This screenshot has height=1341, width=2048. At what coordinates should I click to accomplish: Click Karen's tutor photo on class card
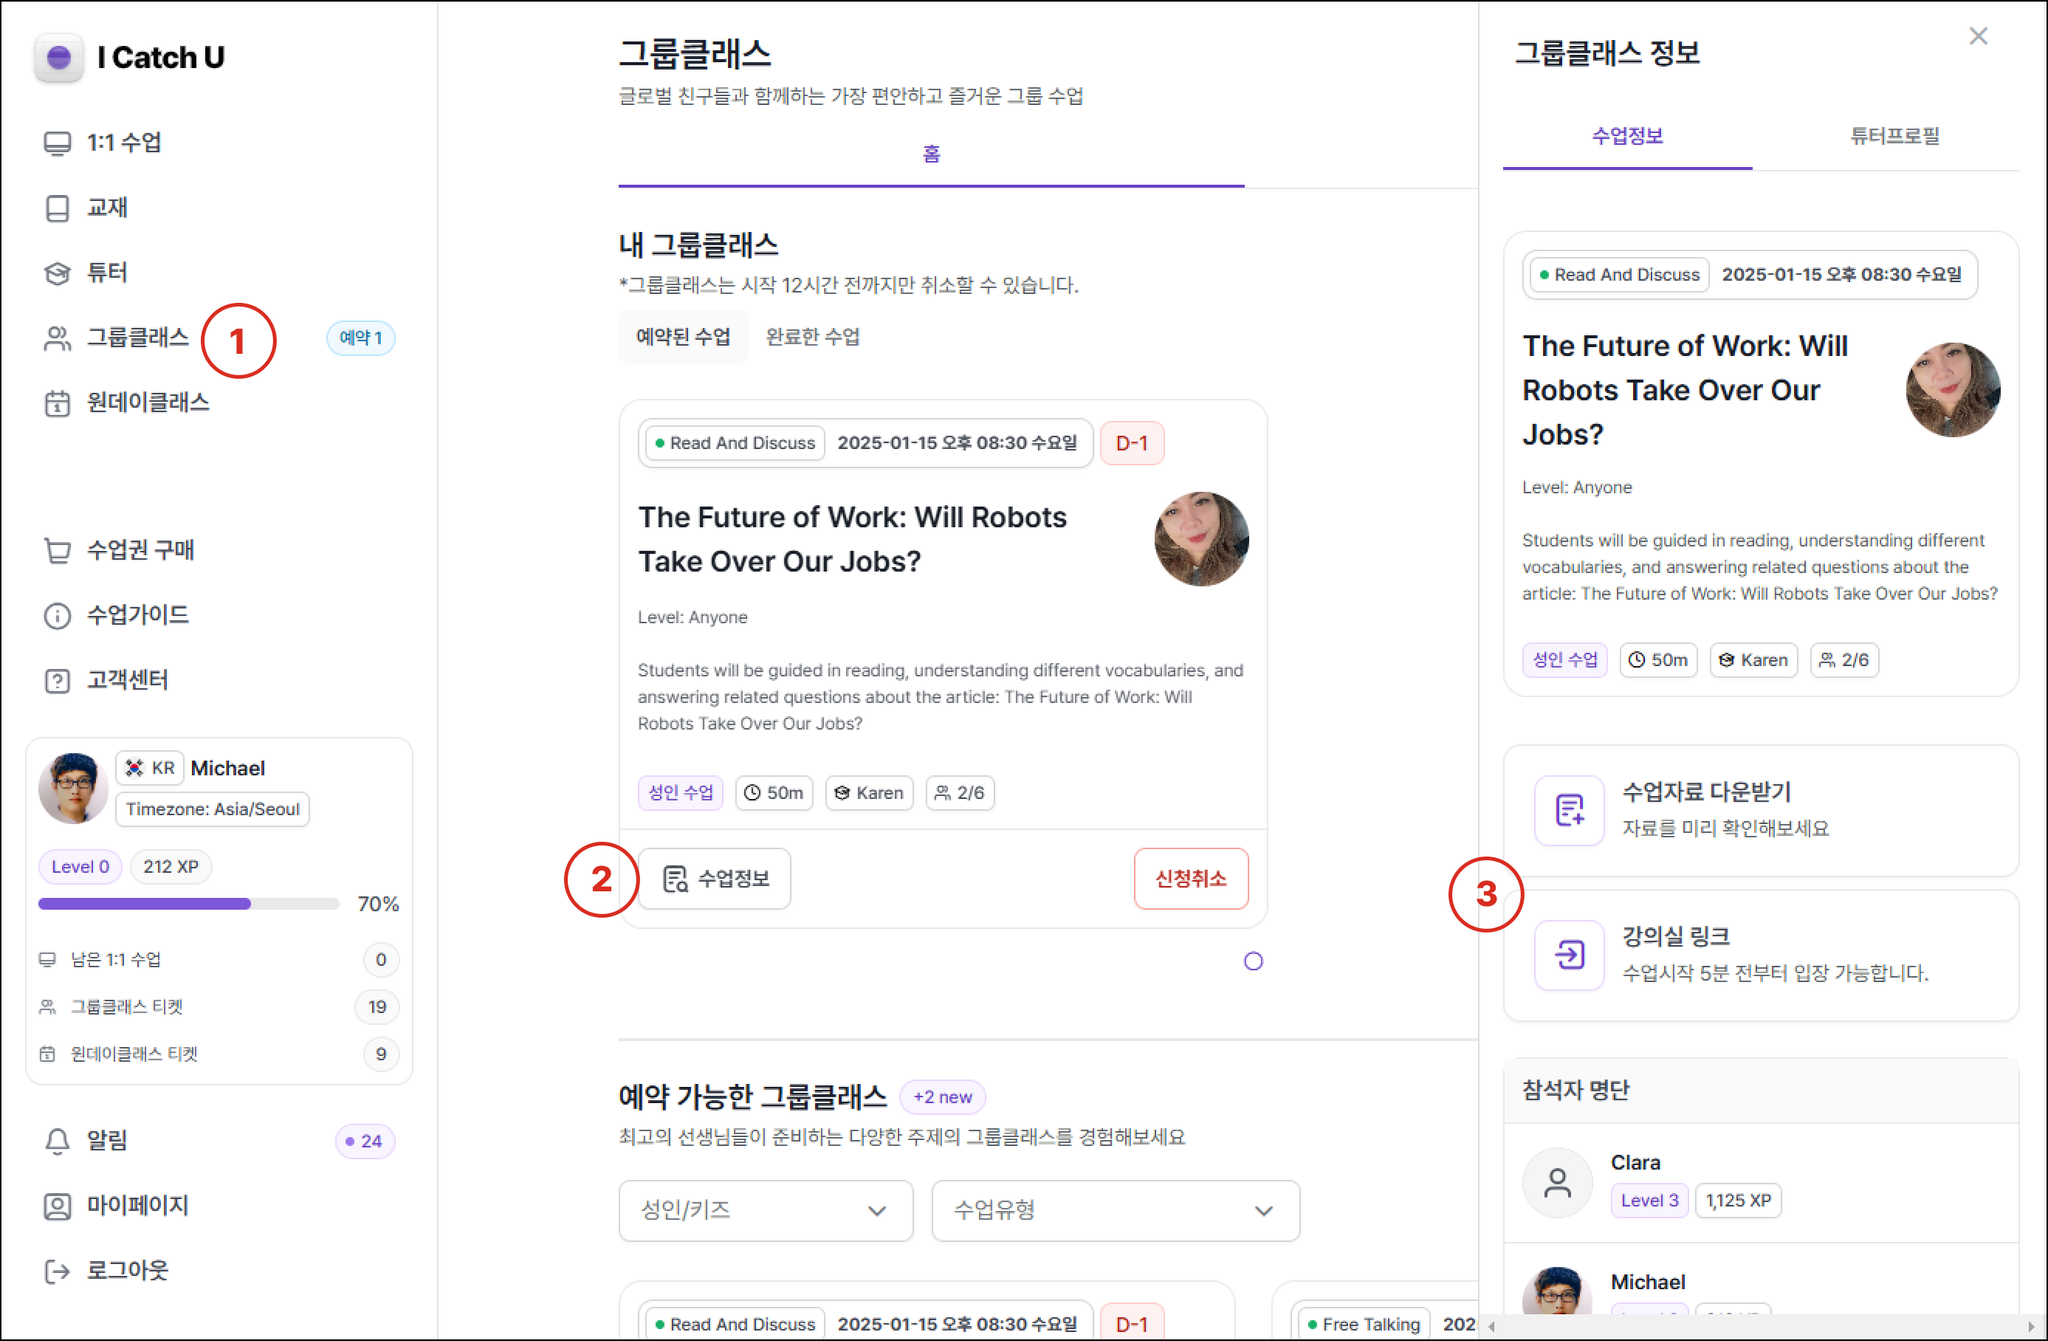(1201, 539)
